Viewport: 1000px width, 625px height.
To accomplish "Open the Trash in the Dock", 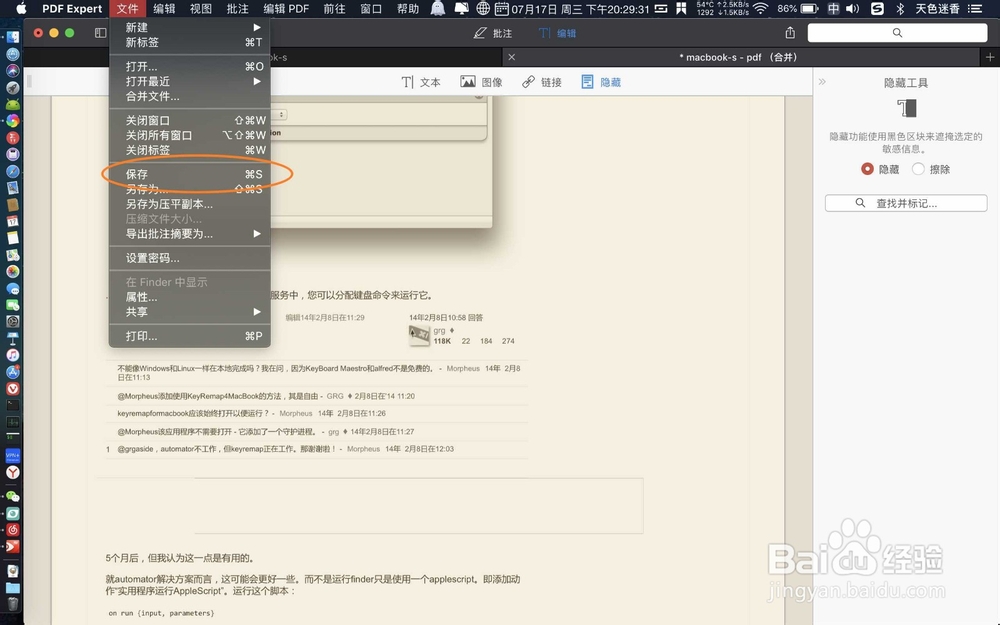I will tap(13, 603).
